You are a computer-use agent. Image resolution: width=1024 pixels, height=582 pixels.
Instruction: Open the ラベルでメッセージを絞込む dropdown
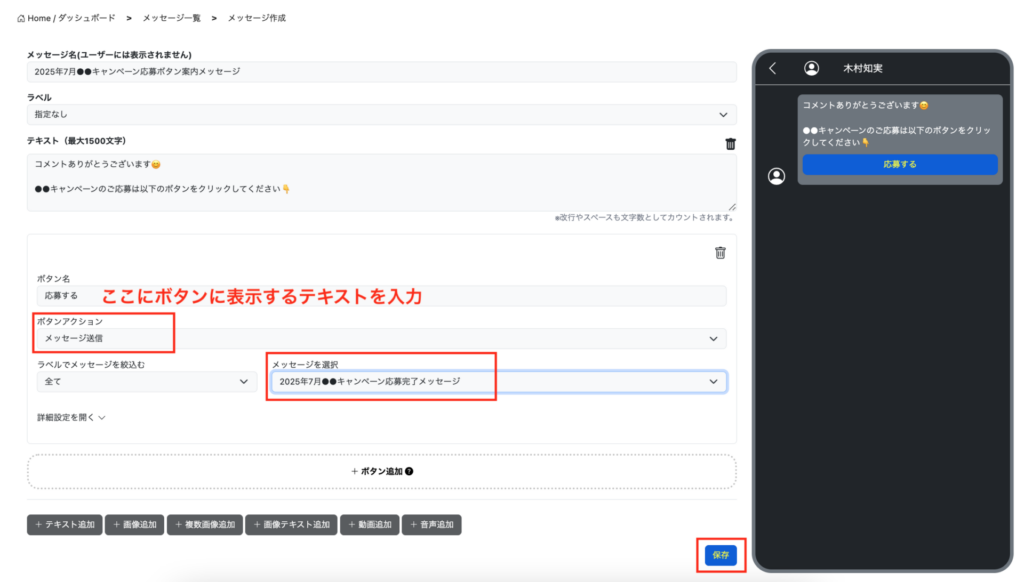146,381
